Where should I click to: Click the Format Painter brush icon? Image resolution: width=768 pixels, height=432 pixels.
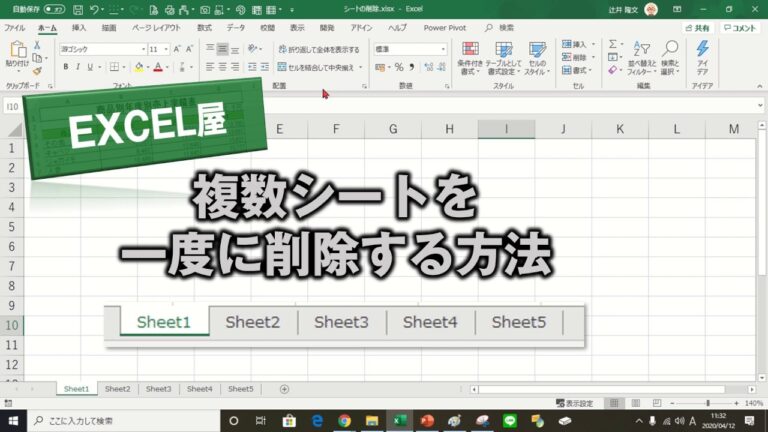[x=37, y=71]
